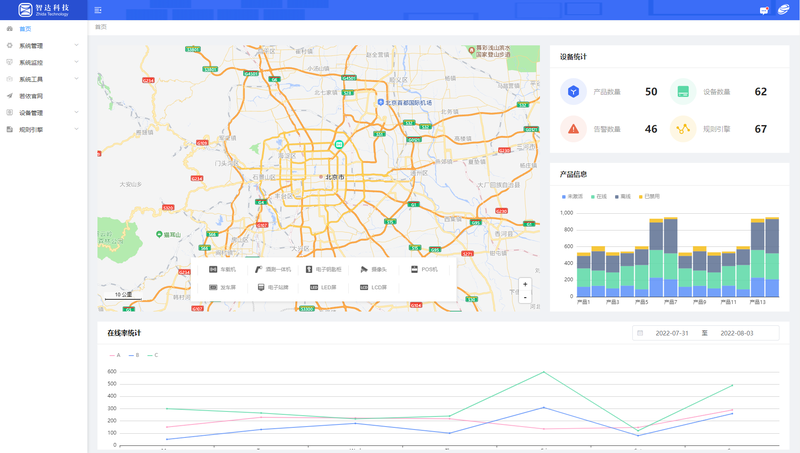Toggle series A in online rate legend
800x453 pixels.
tap(115, 355)
